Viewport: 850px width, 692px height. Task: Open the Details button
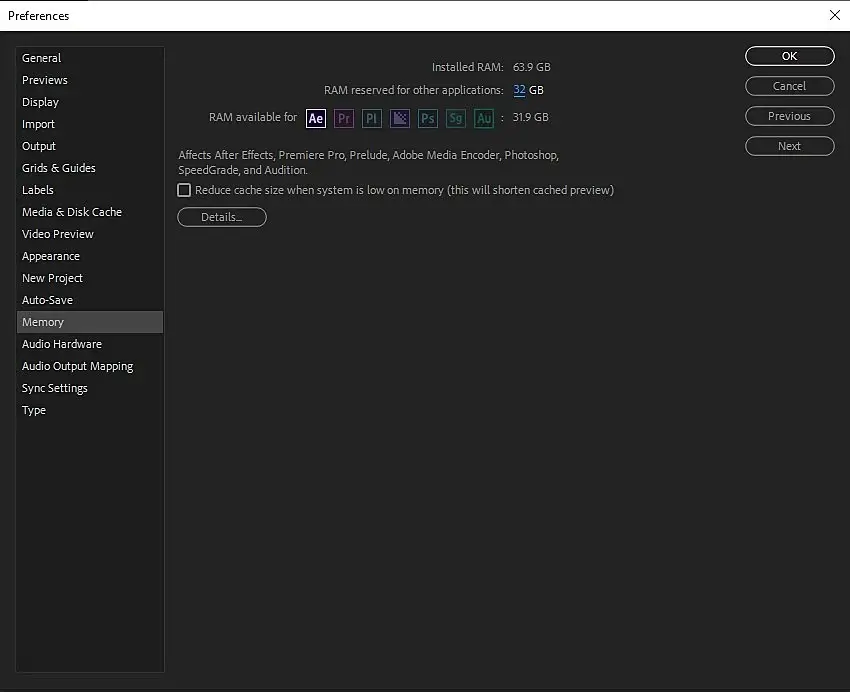click(222, 217)
